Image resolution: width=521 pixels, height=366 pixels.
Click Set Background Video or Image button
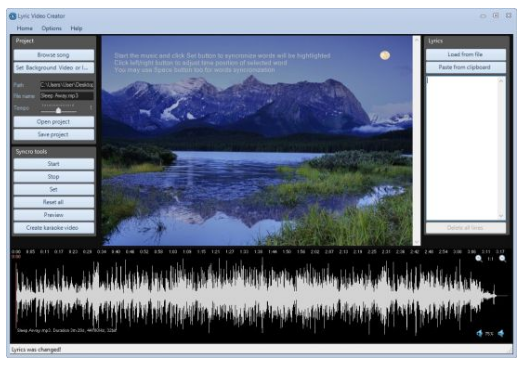click(54, 68)
